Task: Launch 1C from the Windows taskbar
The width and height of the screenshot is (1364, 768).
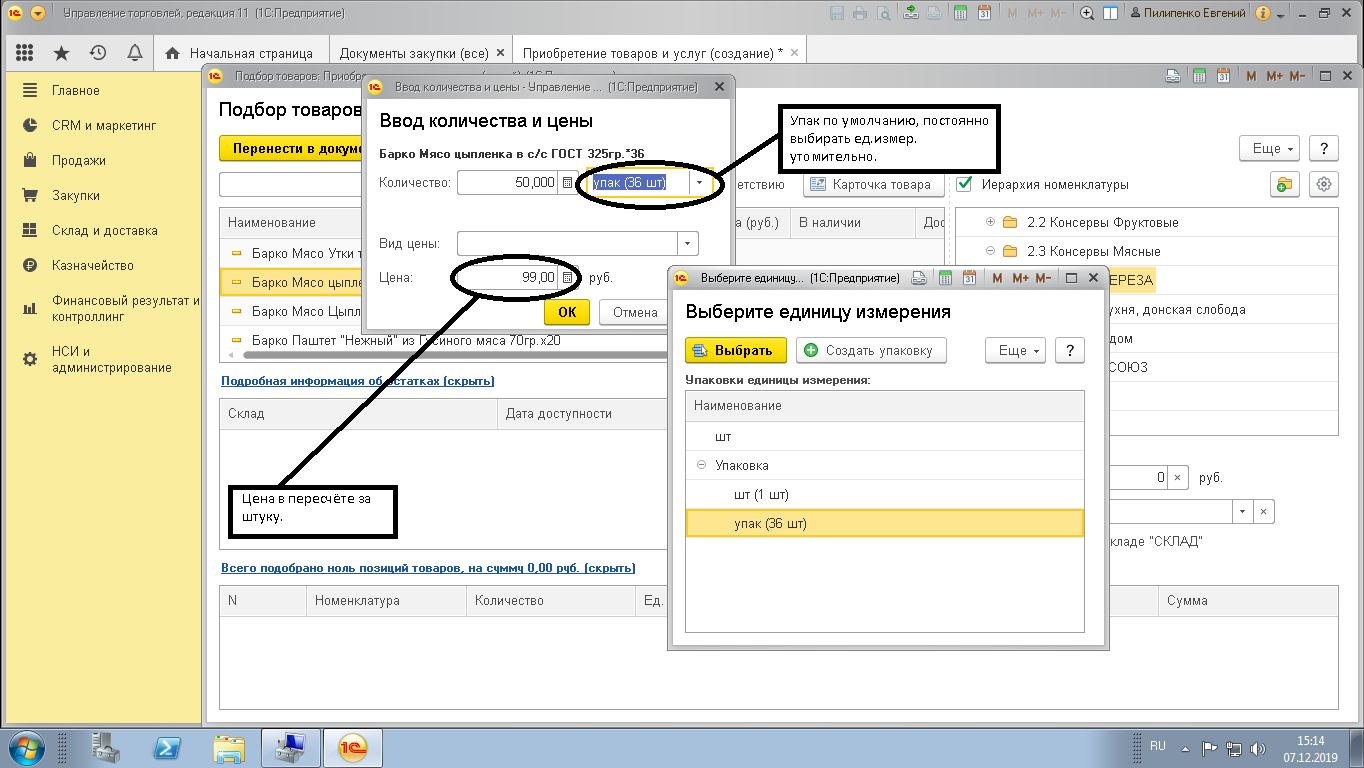Action: point(353,747)
